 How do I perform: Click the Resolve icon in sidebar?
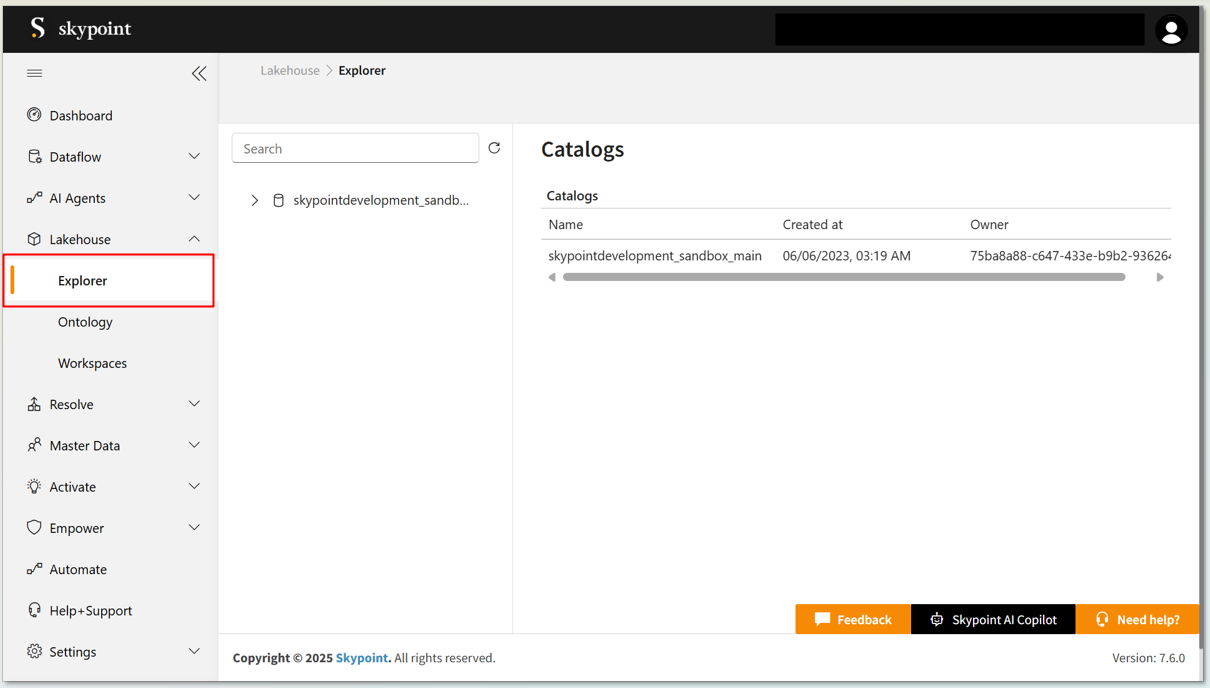34,404
